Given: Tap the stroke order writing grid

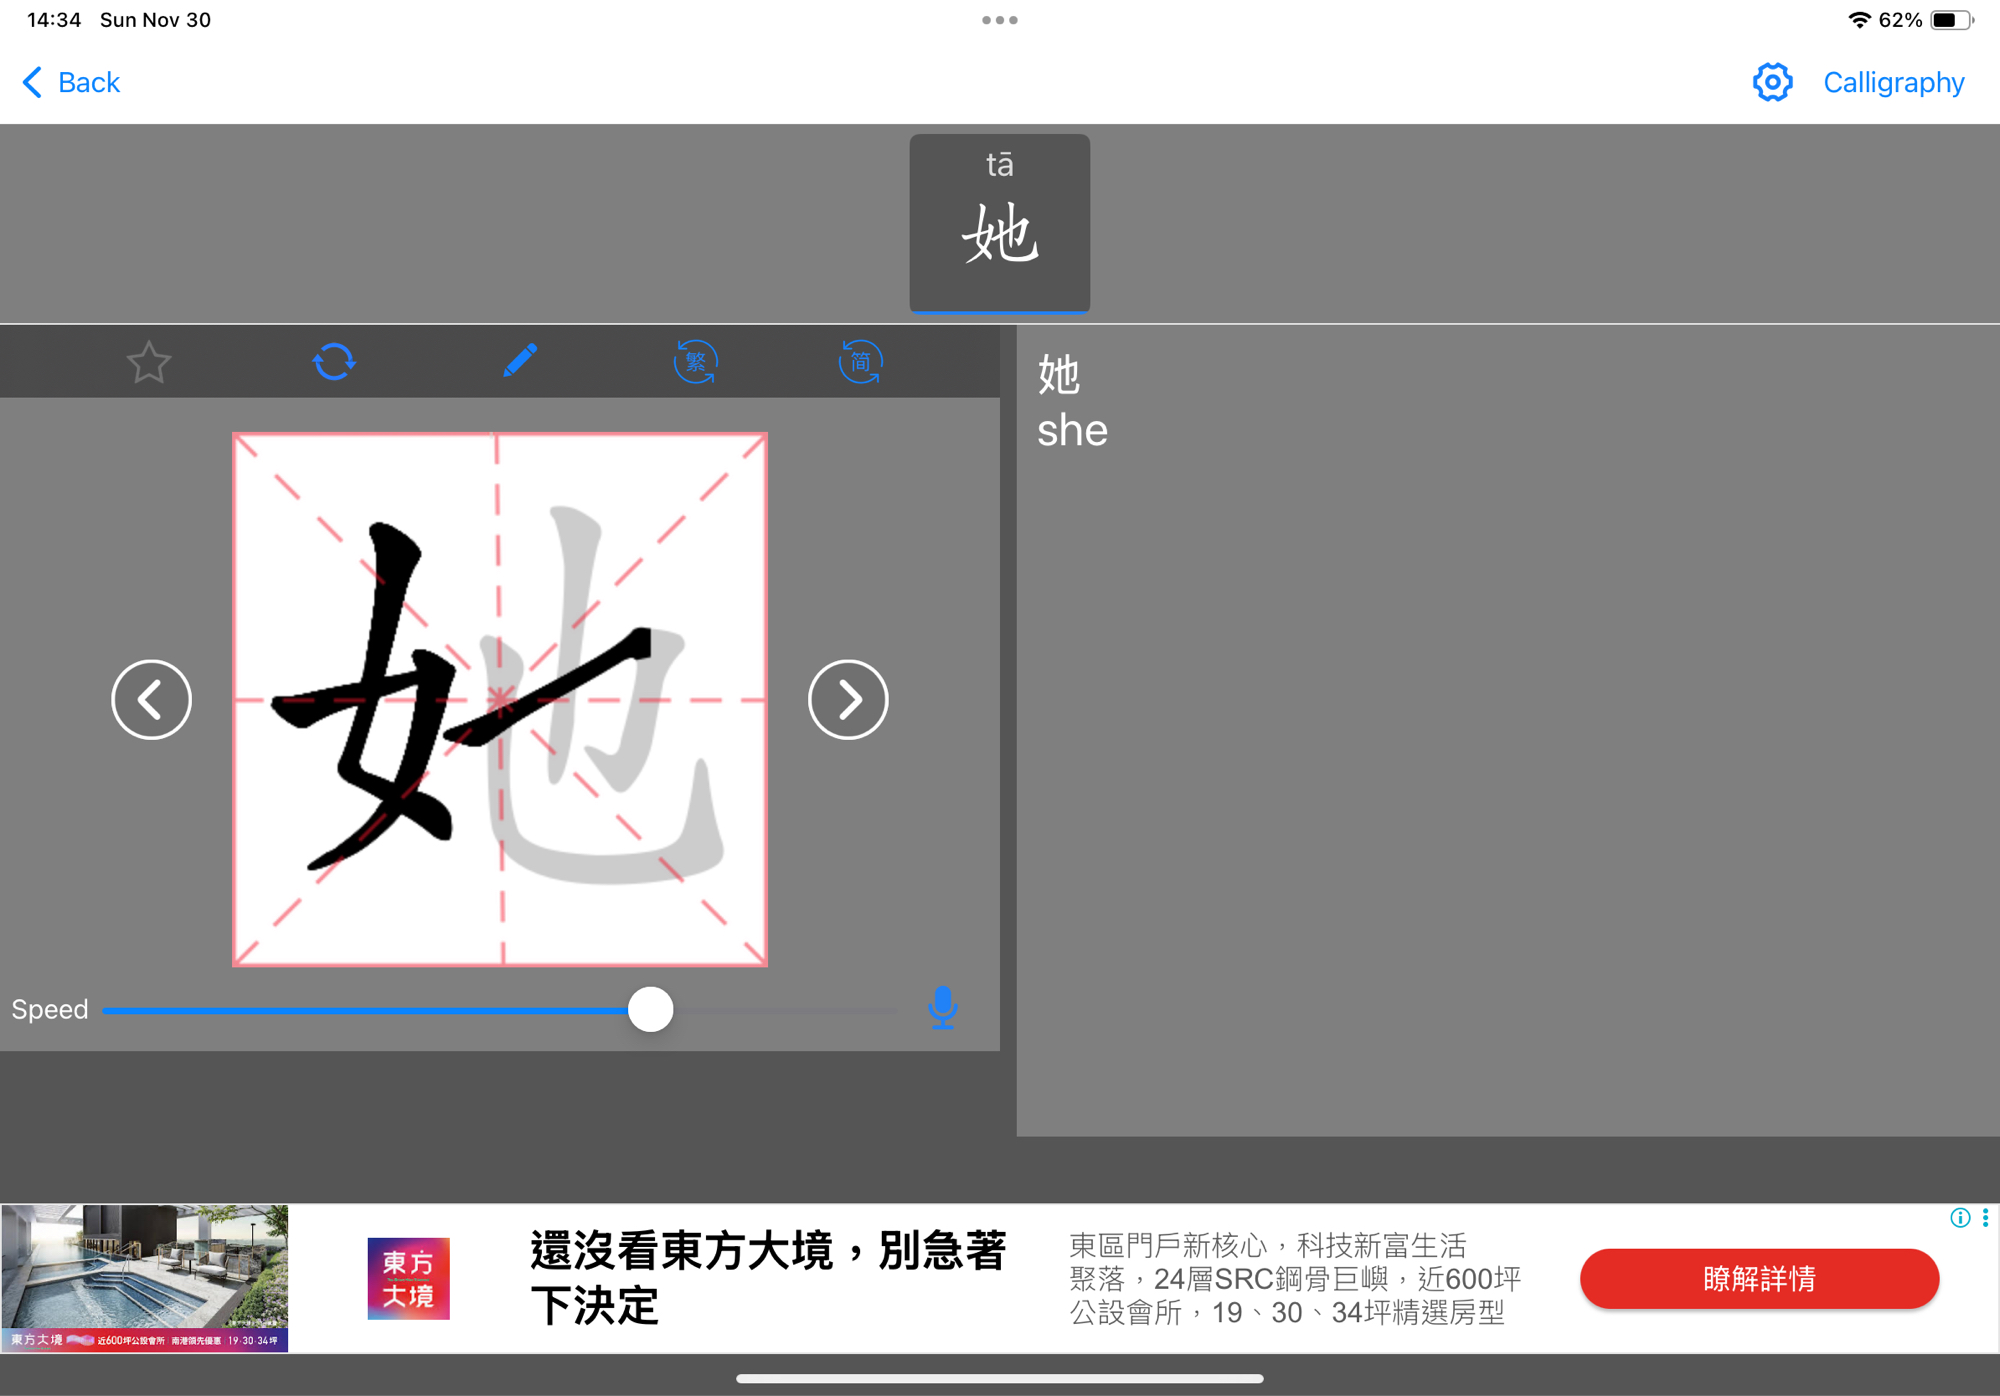Looking at the screenshot, I should pyautogui.click(x=500, y=700).
